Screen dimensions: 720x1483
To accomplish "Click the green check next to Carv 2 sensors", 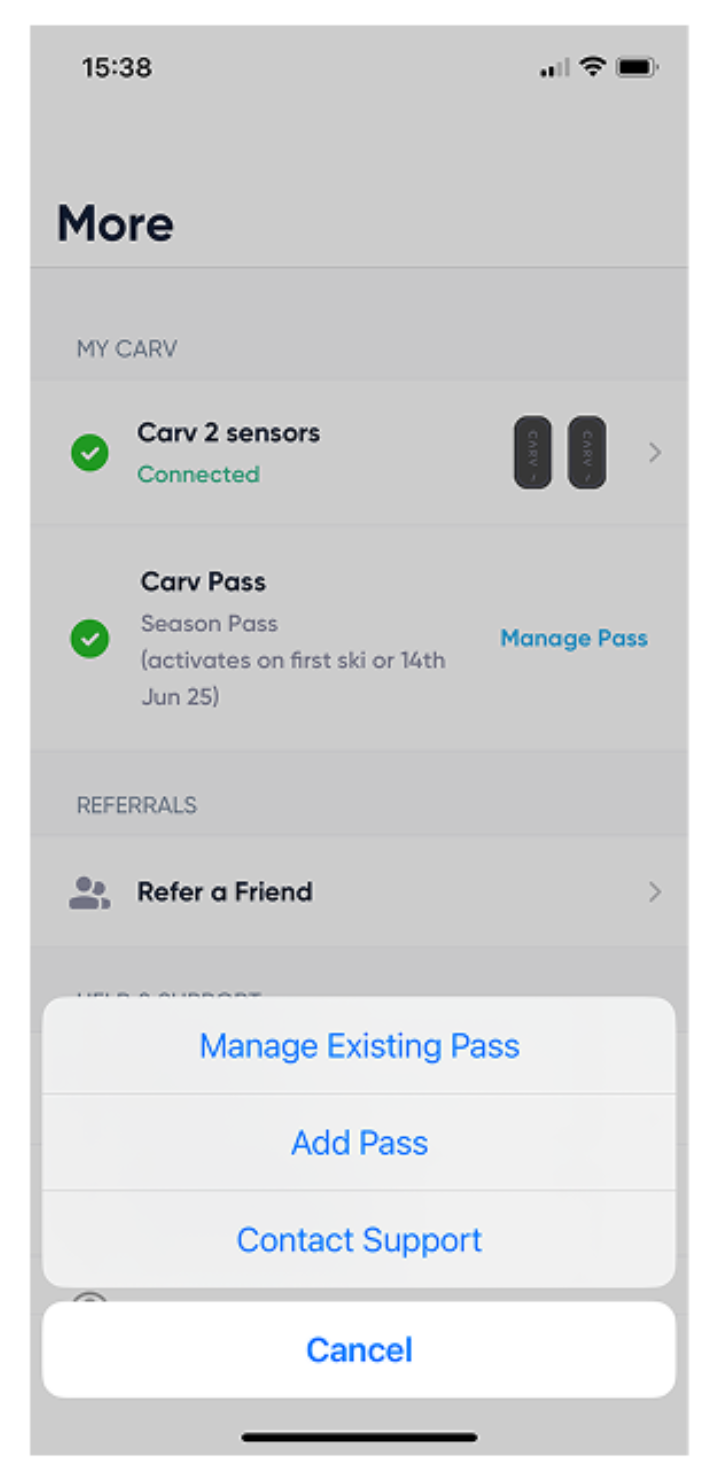I will pyautogui.click(x=90, y=454).
